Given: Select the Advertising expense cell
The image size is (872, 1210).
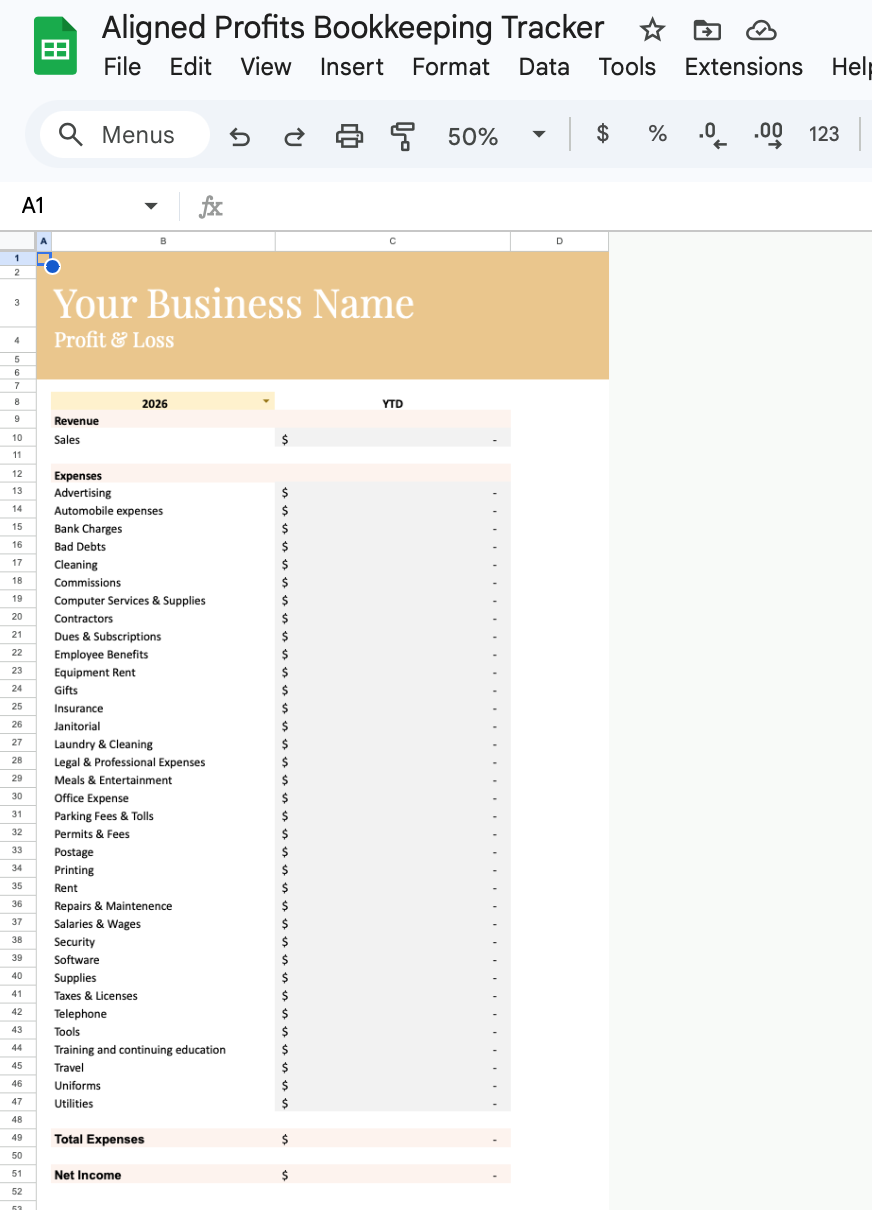Looking at the screenshot, I should click(x=163, y=493).
